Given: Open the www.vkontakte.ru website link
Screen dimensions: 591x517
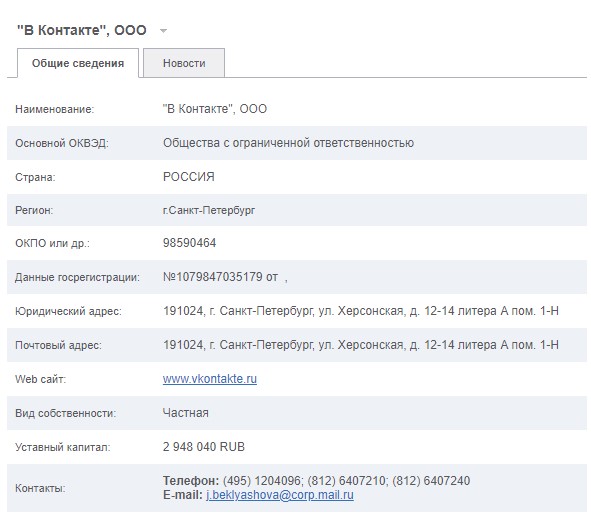Looking at the screenshot, I should (210, 379).
